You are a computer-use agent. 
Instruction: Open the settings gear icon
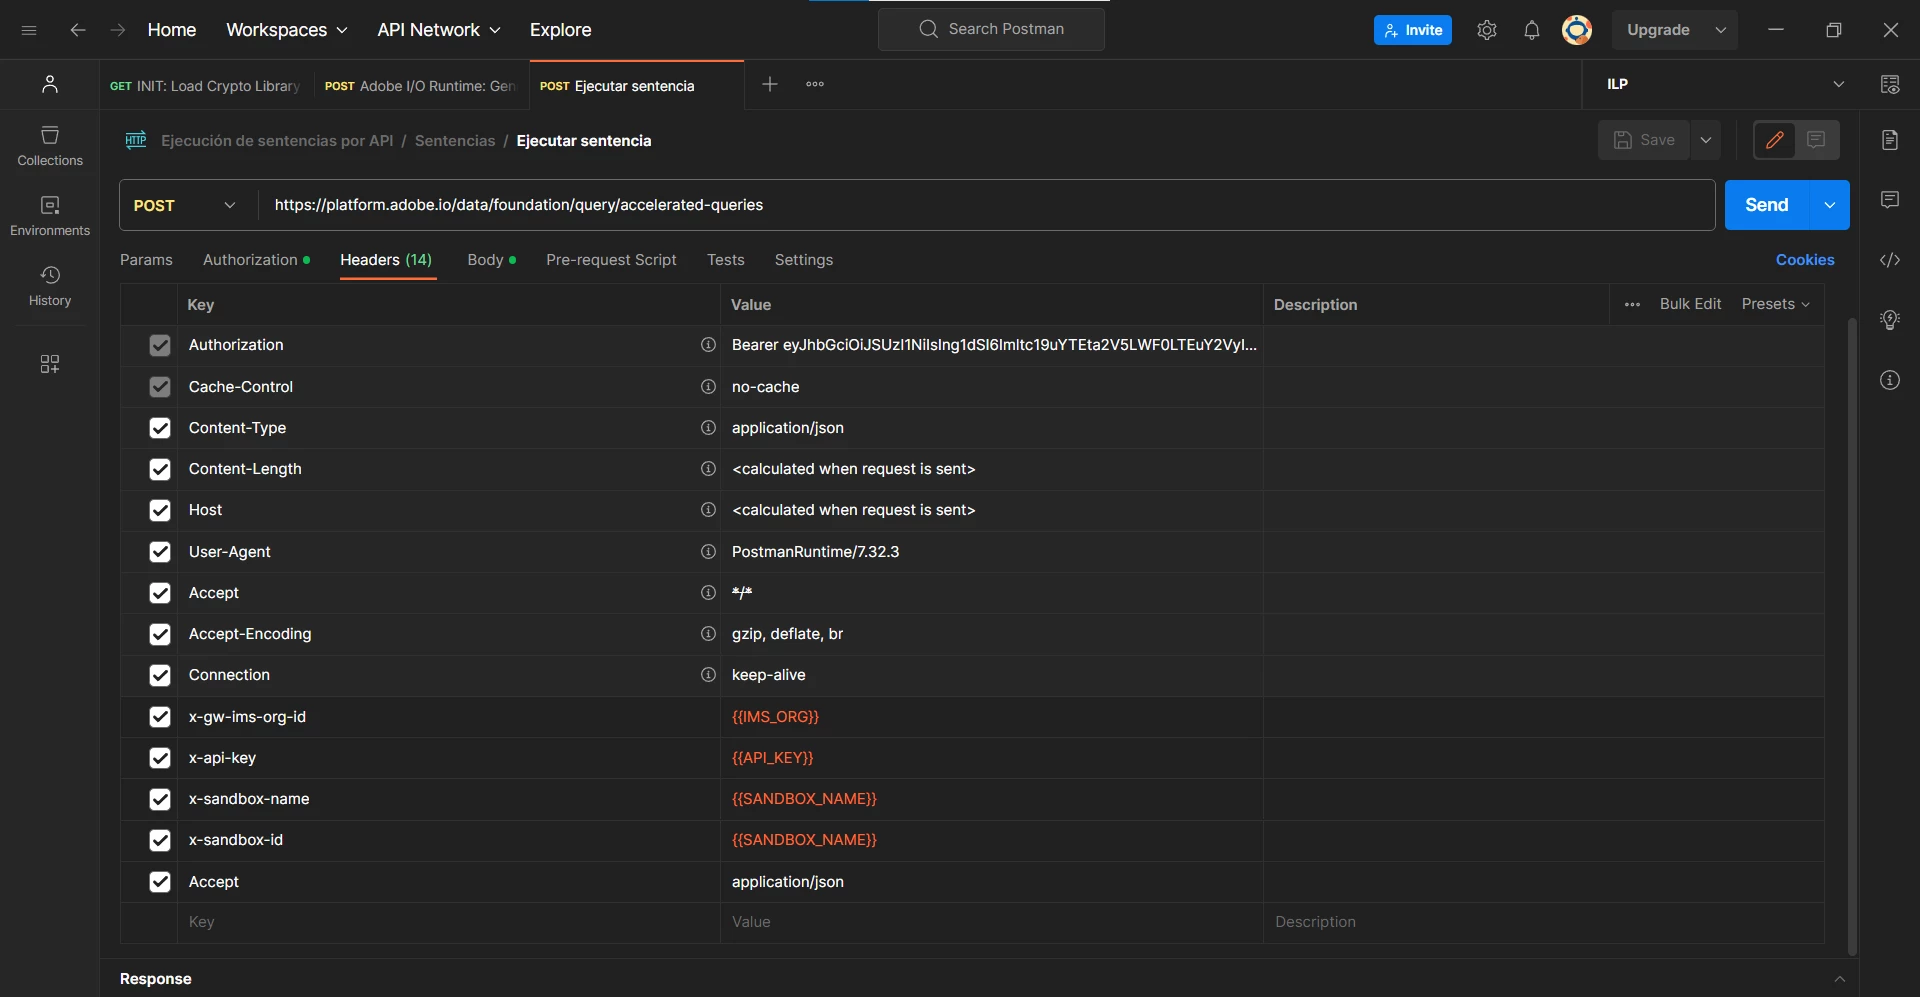click(x=1487, y=30)
